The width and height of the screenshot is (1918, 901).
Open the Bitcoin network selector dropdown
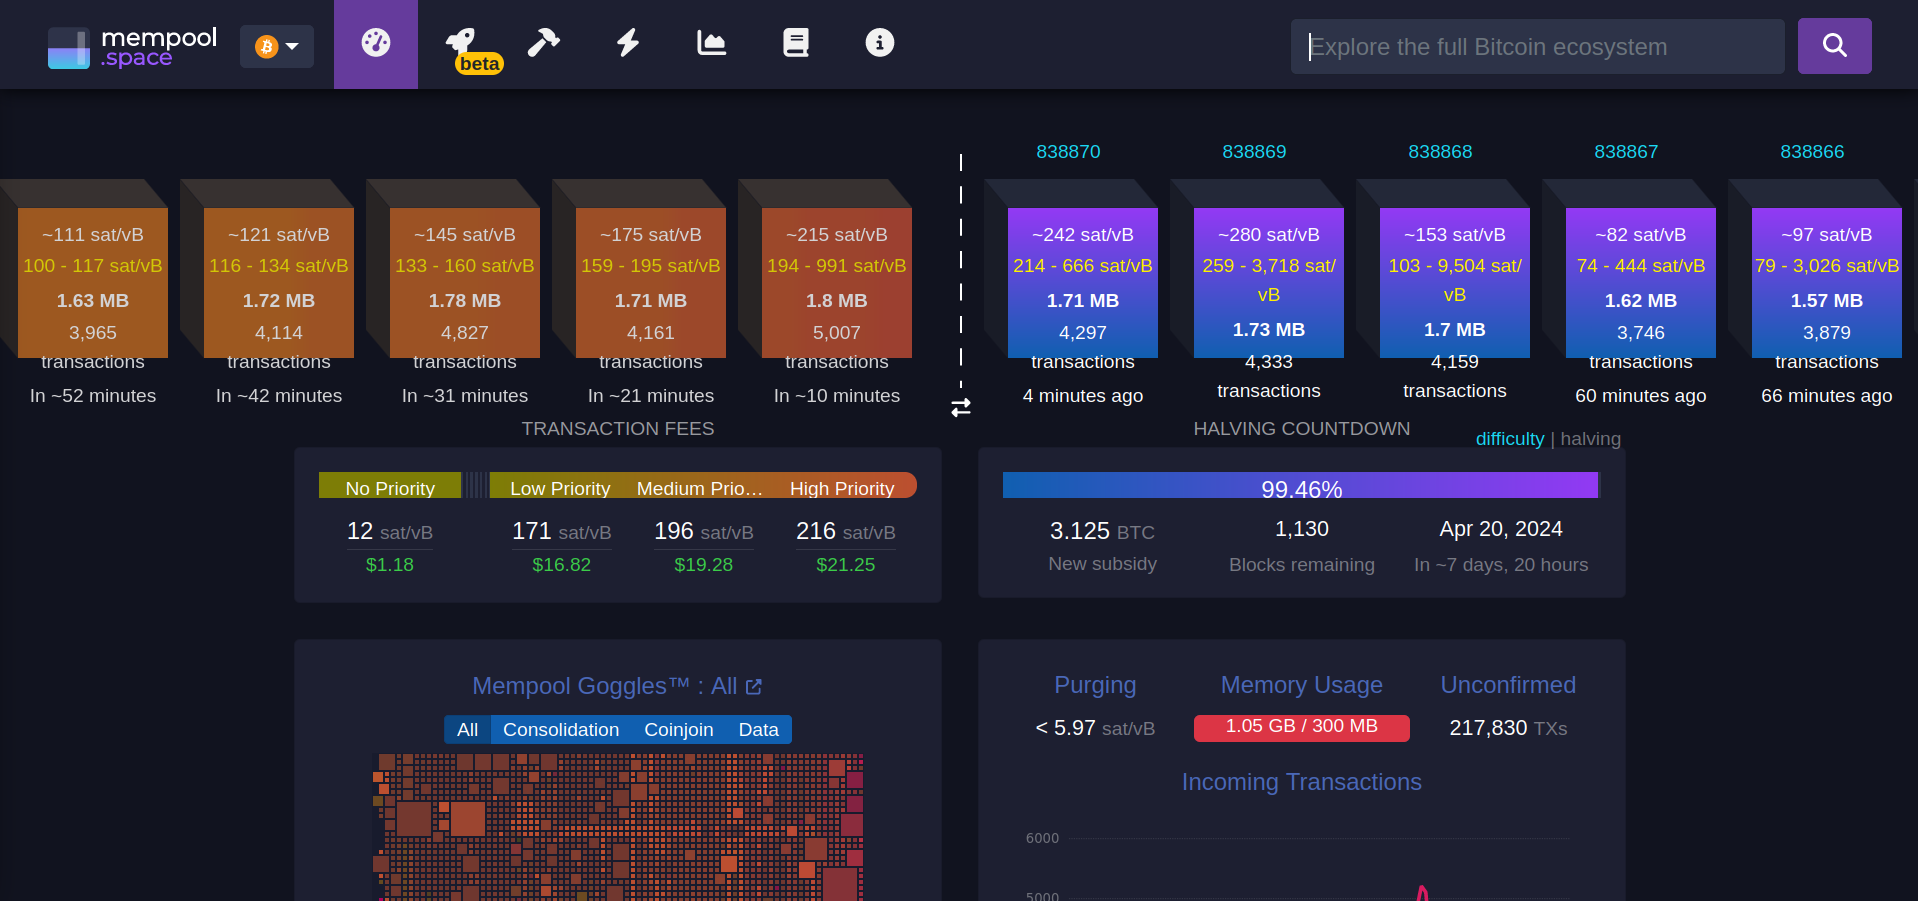pyautogui.click(x=277, y=47)
